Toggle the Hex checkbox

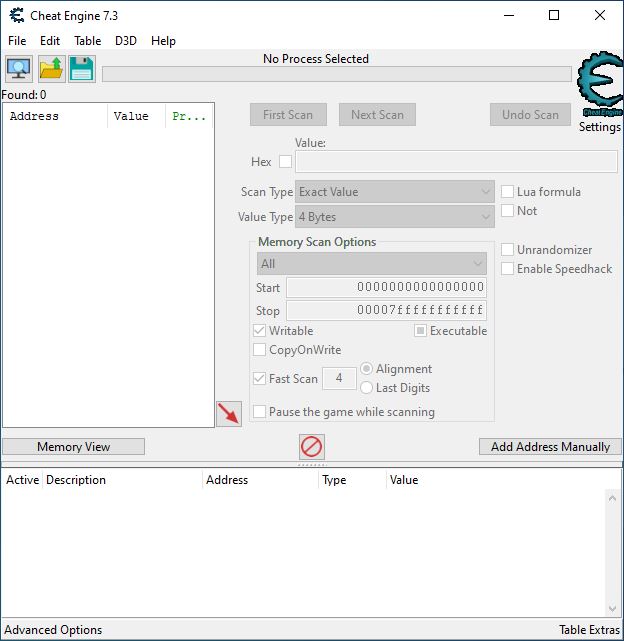tap(285, 161)
